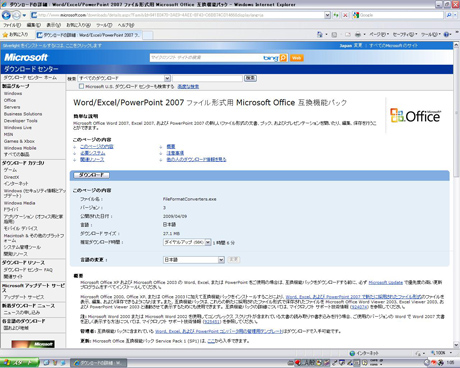Click the Favorites star button

(15, 35)
